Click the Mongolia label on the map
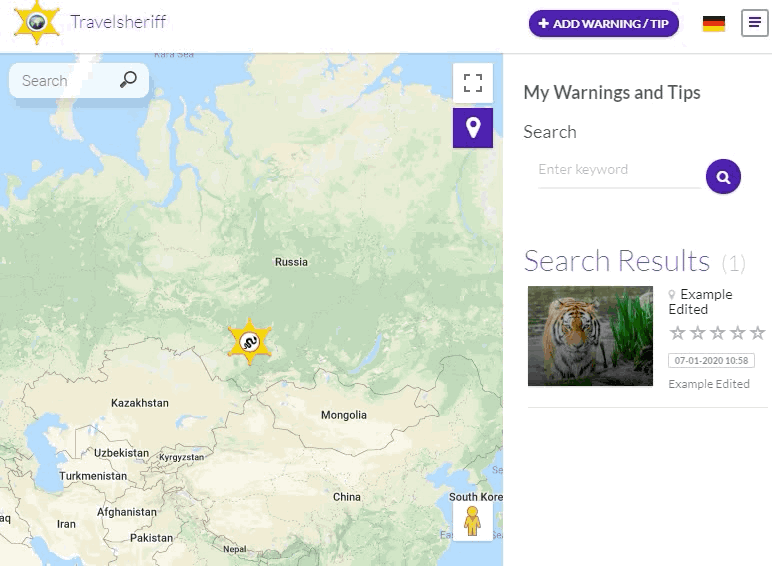772x566 pixels. click(344, 415)
